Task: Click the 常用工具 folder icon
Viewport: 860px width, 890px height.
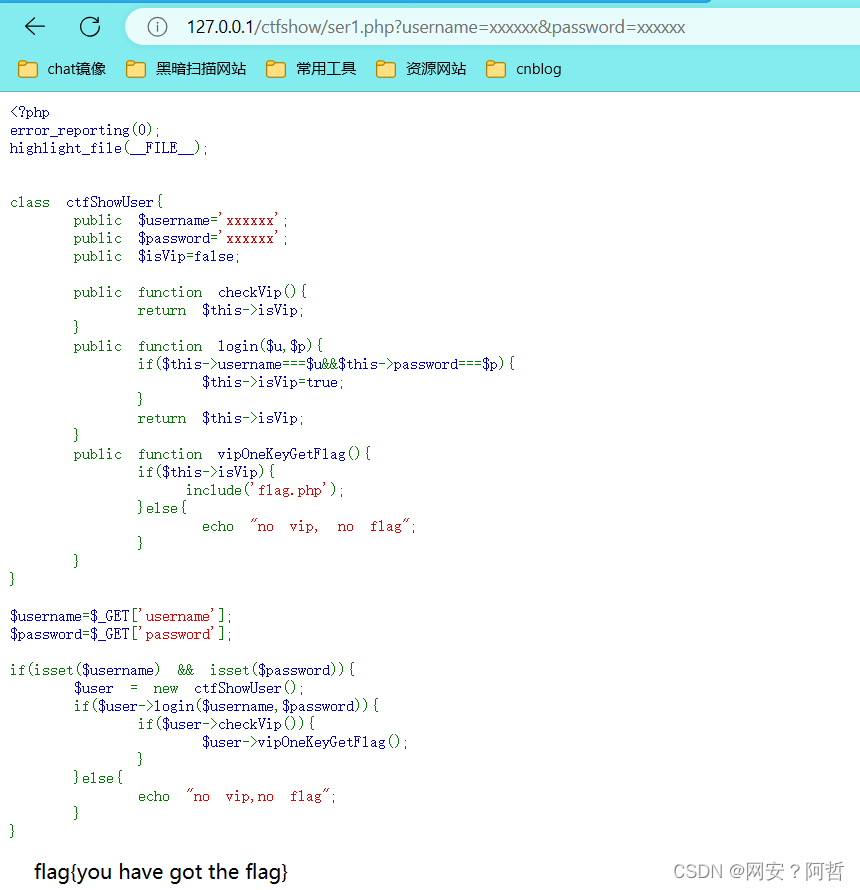Action: [x=278, y=69]
